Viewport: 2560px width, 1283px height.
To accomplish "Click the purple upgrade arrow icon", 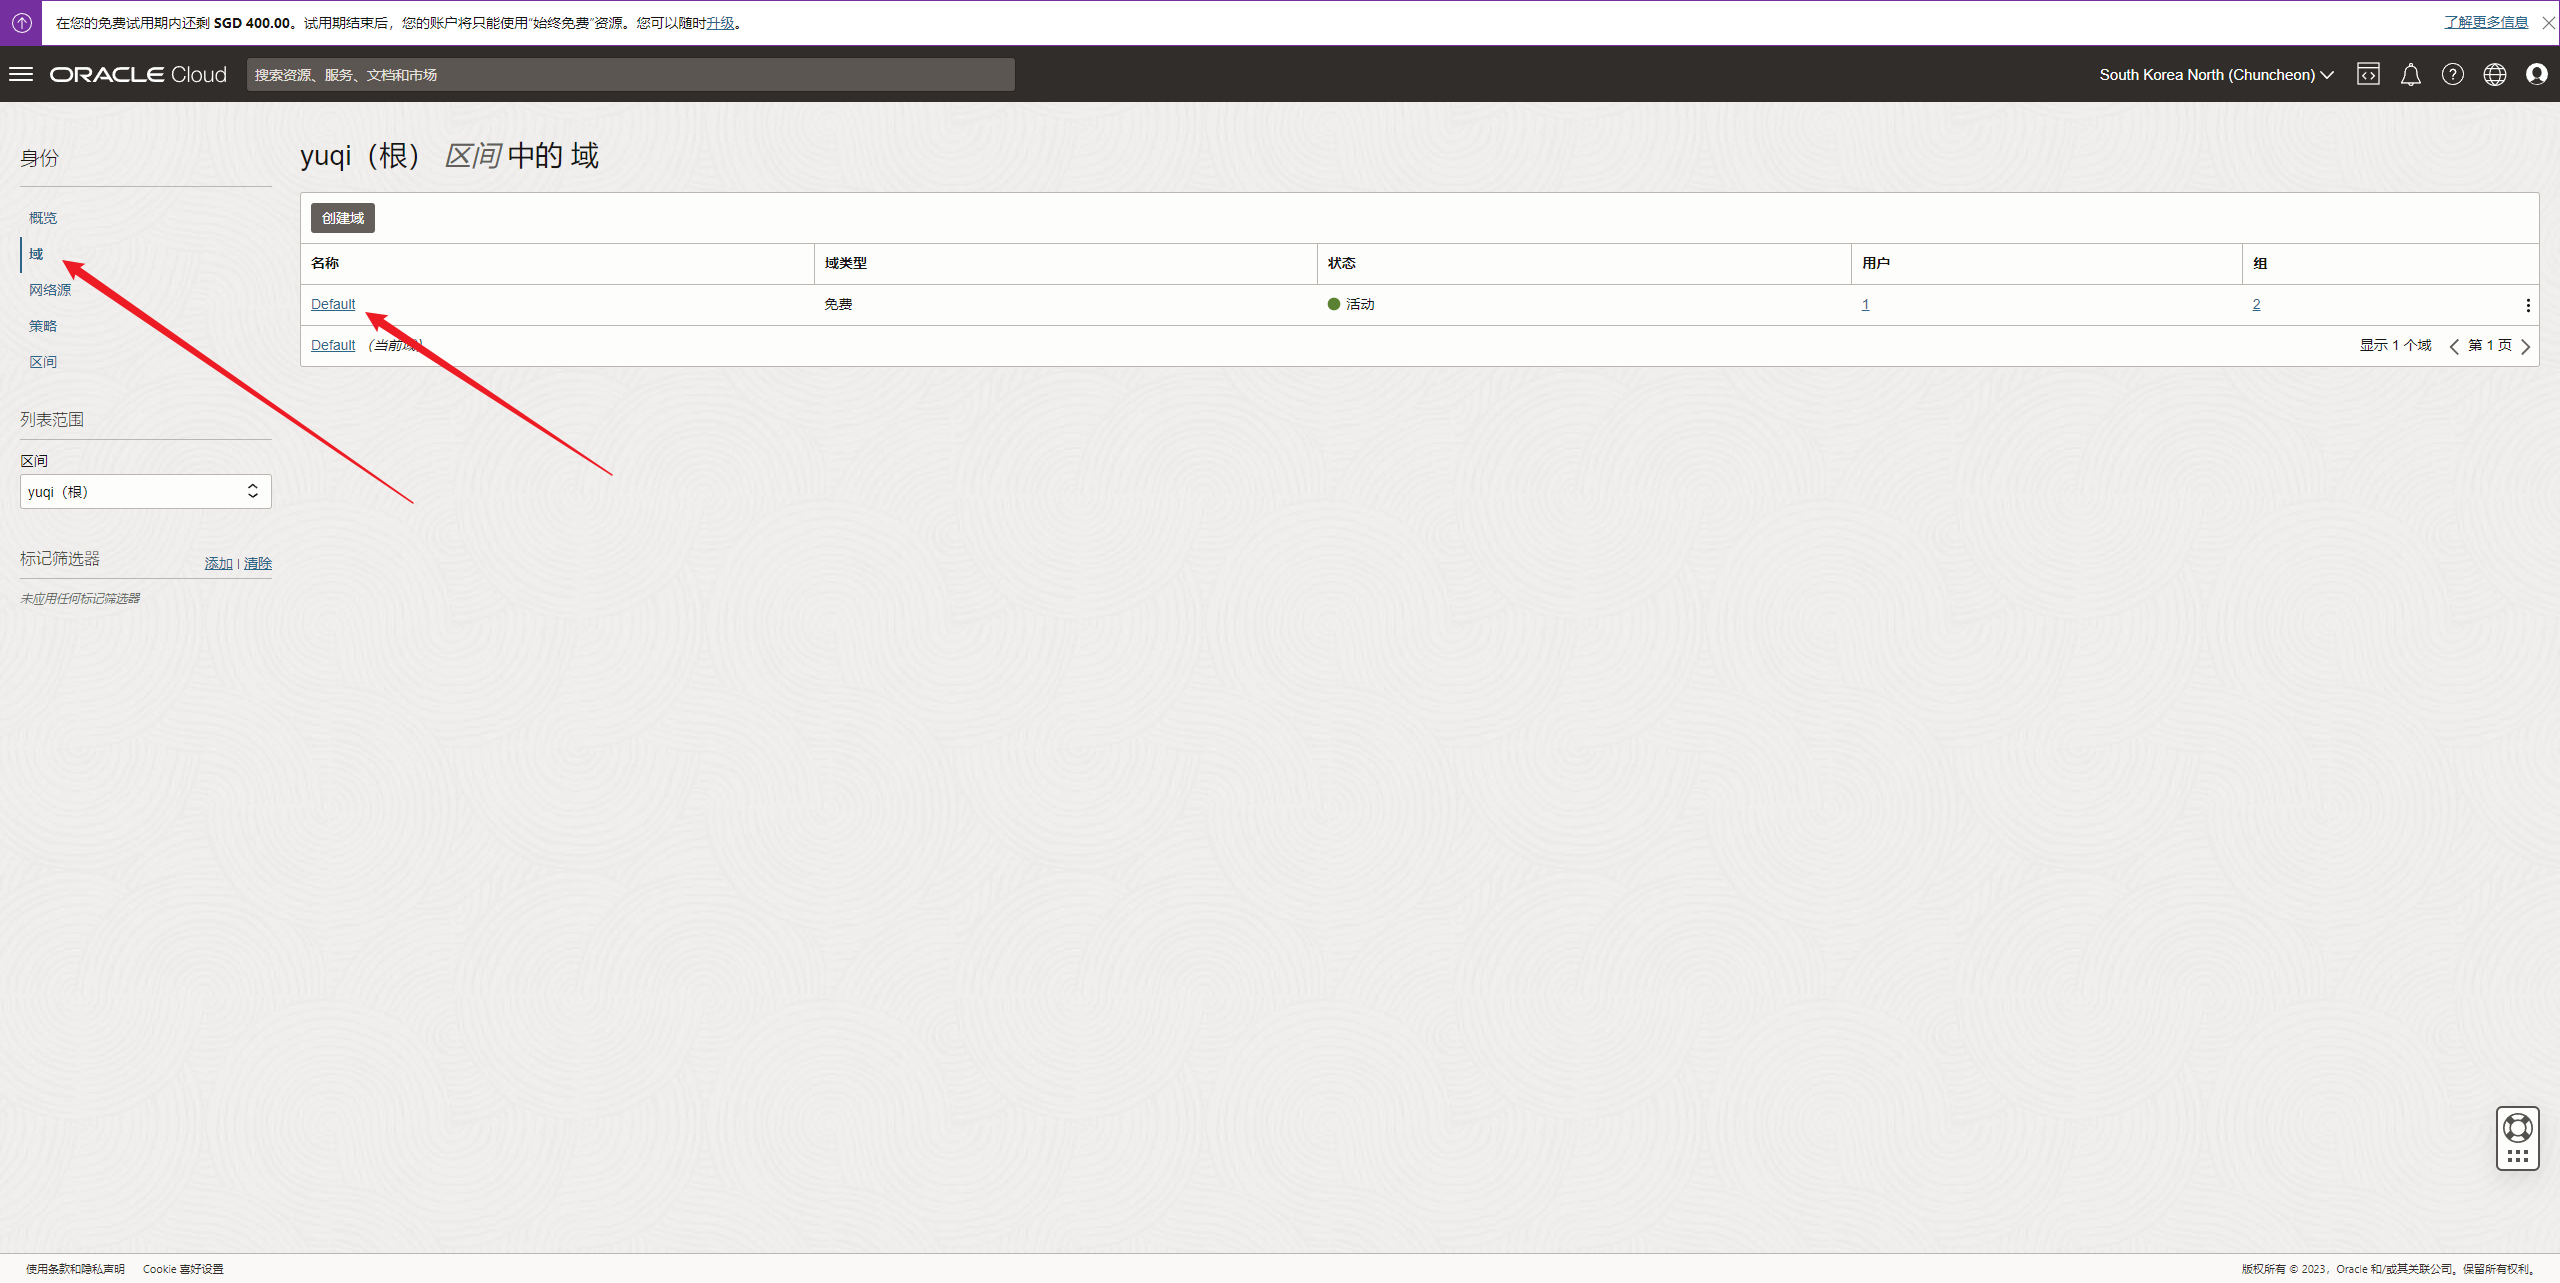I will [x=21, y=22].
